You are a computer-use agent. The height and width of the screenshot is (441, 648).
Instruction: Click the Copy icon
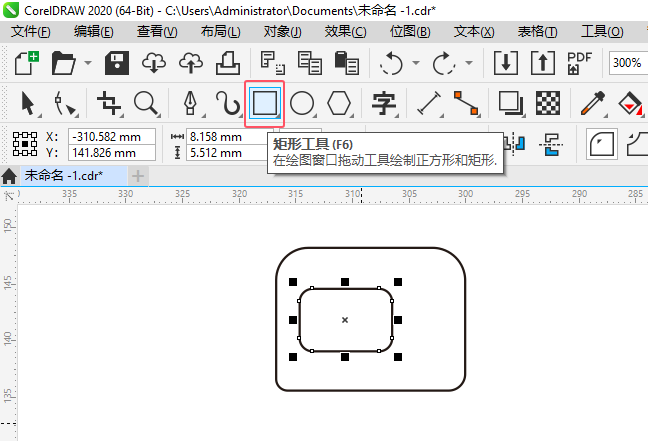point(310,63)
